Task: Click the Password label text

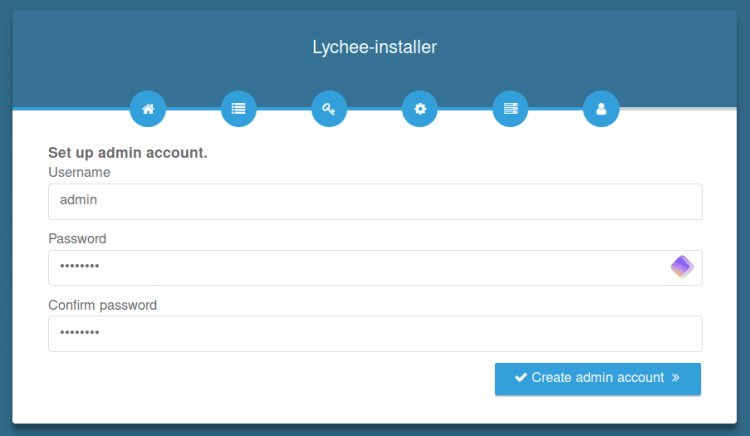Action: click(77, 239)
